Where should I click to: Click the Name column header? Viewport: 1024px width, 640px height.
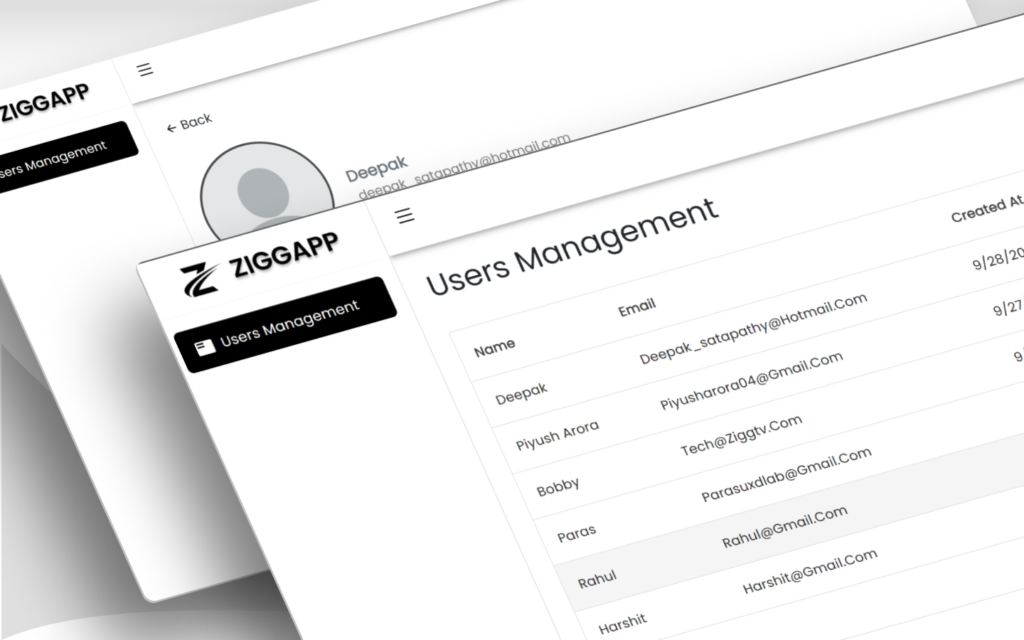tap(494, 348)
